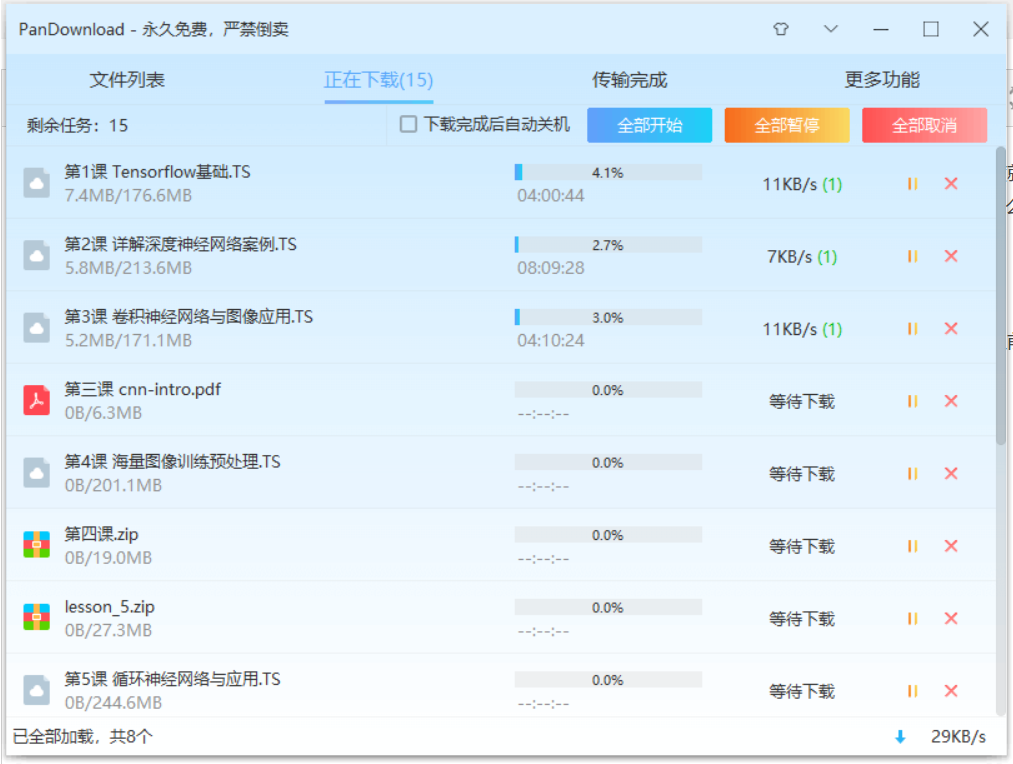Viewport: 1013px width, 764px height.
Task: Cancel the 第5课 循环神经网络与应用.TS task
Action: [x=951, y=691]
